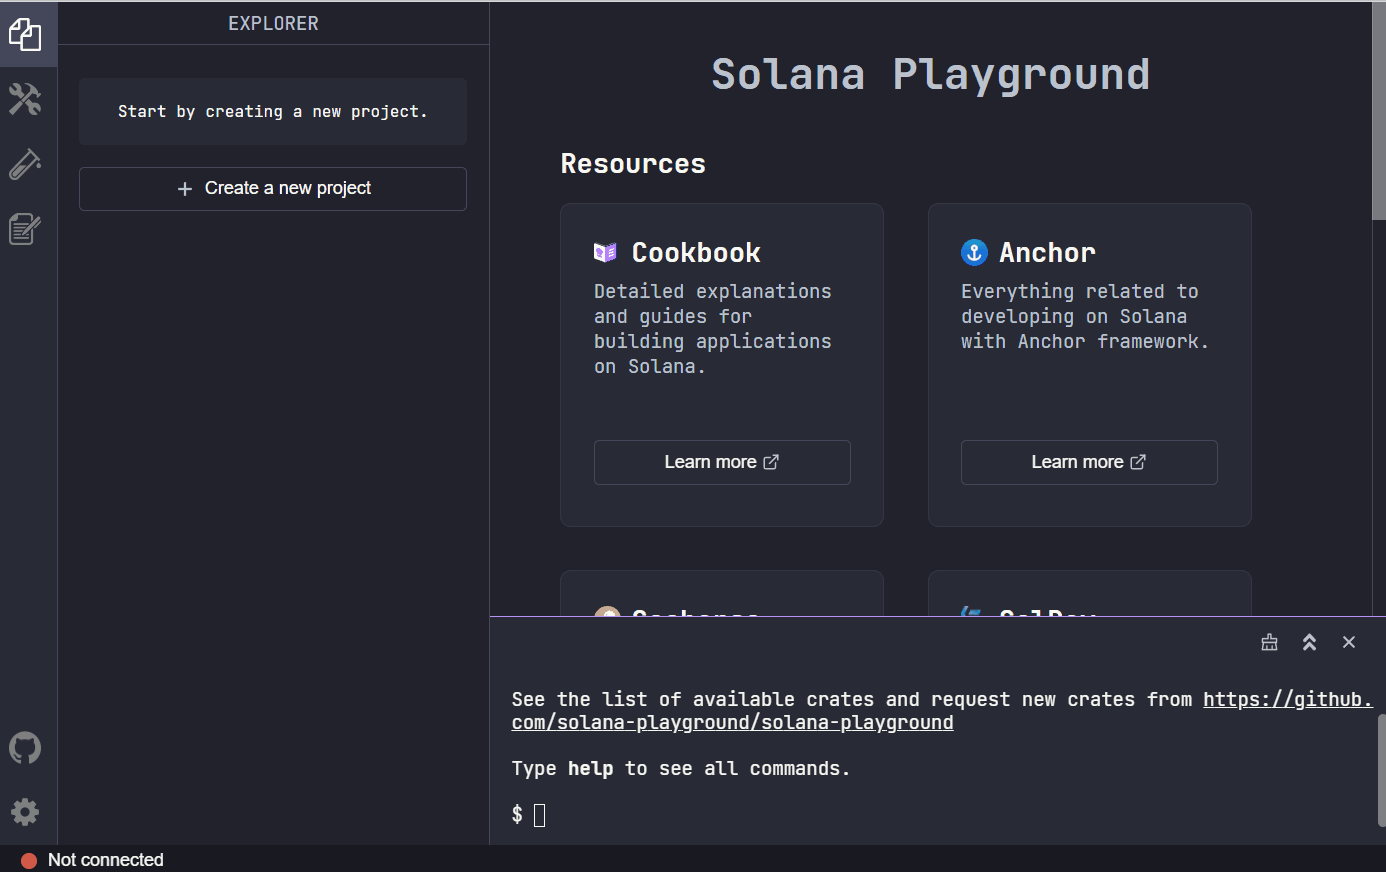
Task: Open Settings via the gear icon
Action: click(x=25, y=811)
